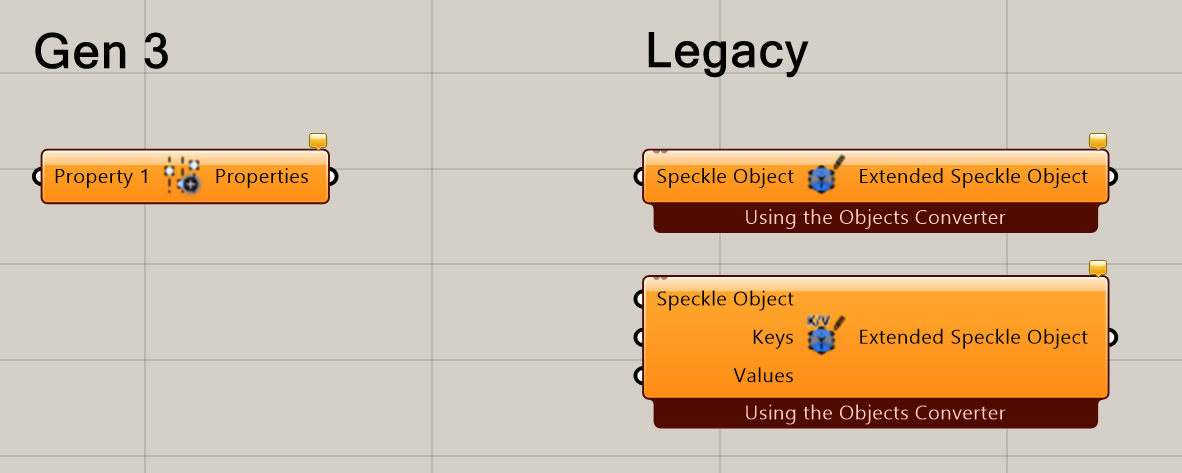Click the blue cube pencil icon on the upper Legacy component
Screen dimensions: 1182x473
tap(826, 175)
